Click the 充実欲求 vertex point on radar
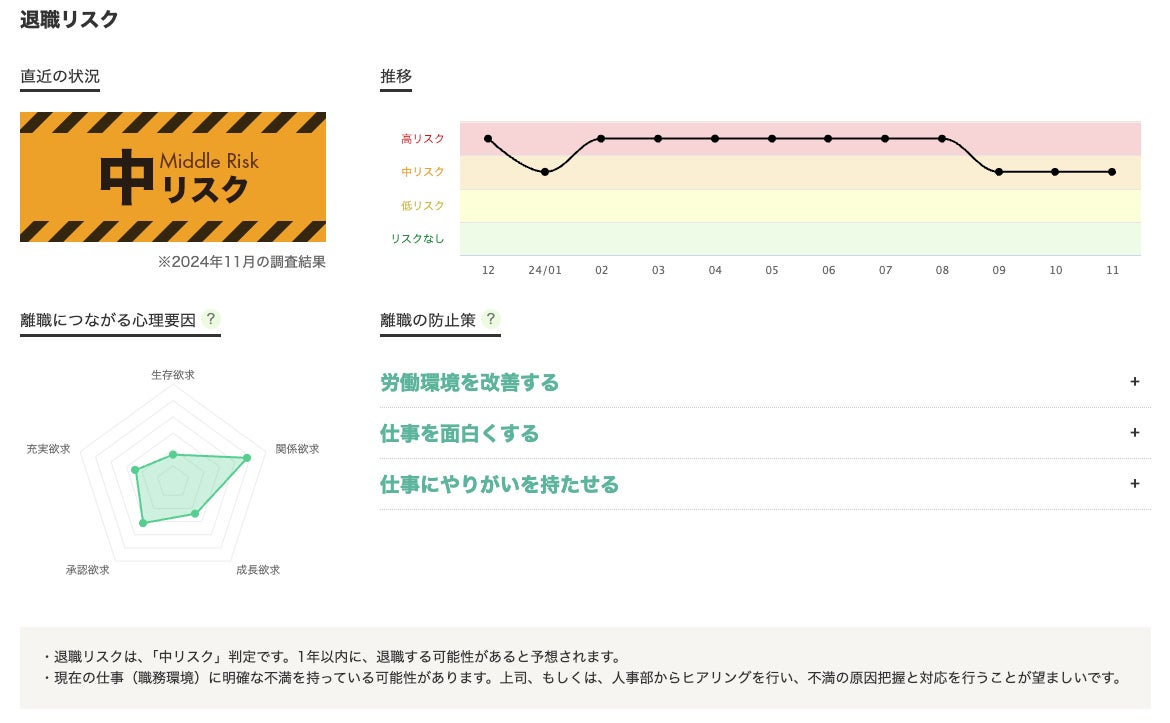The width and height of the screenshot is (1170, 723). [x=135, y=470]
